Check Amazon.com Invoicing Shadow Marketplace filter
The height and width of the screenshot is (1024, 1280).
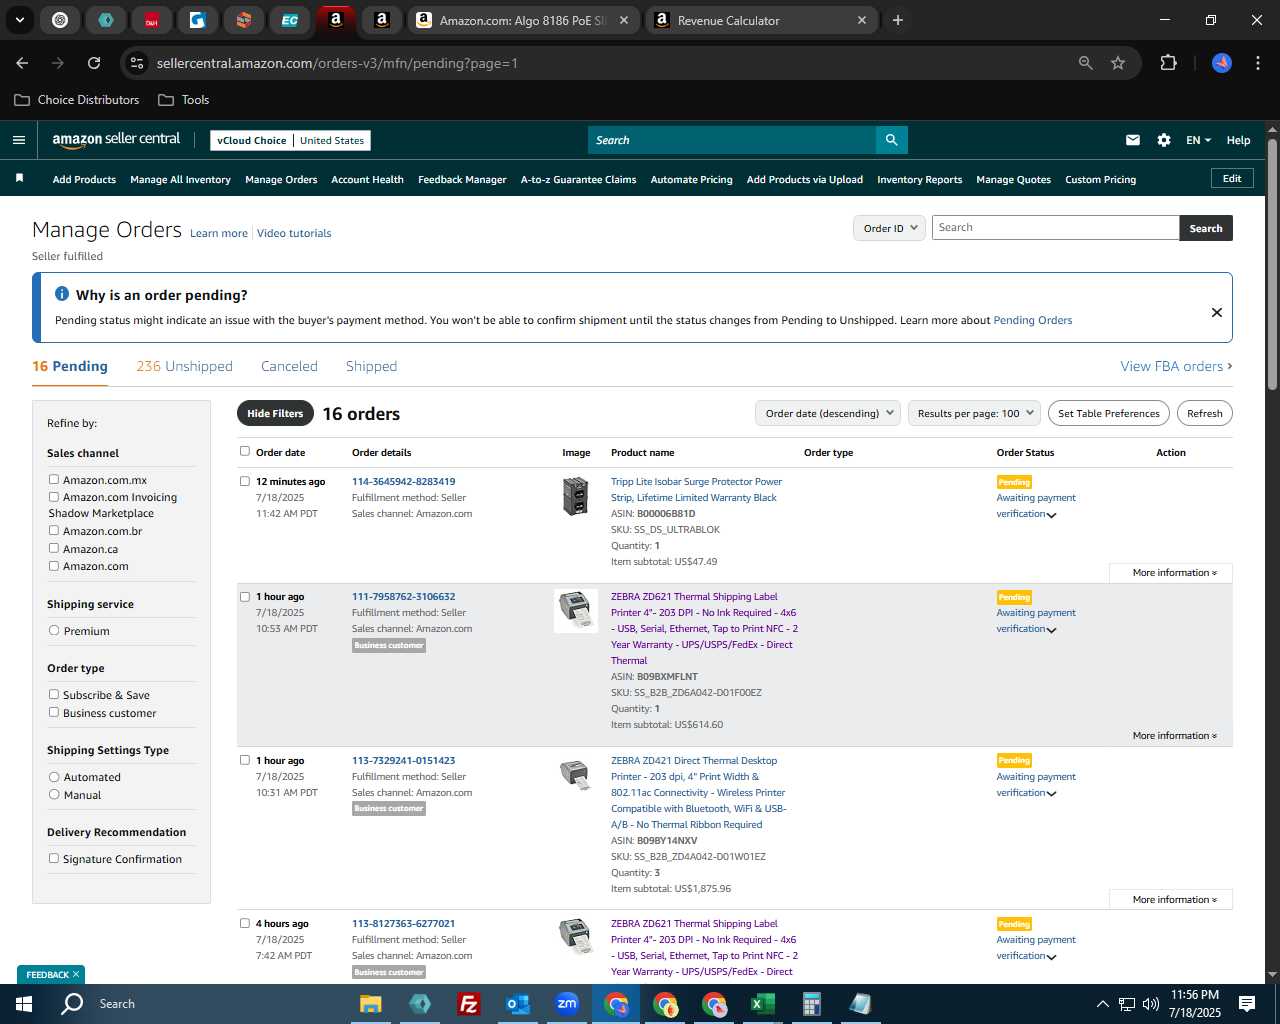pyautogui.click(x=54, y=497)
